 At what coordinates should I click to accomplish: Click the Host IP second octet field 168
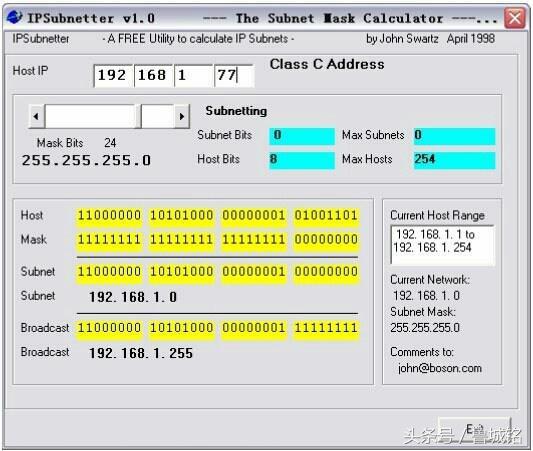(x=154, y=75)
